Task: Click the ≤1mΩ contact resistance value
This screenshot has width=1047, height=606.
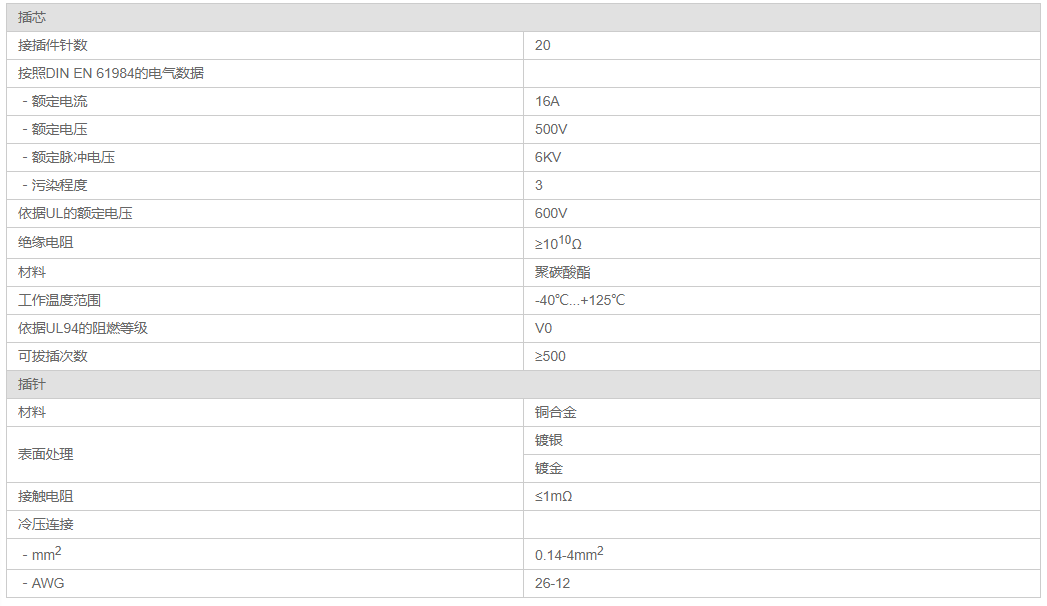Action: (553, 496)
